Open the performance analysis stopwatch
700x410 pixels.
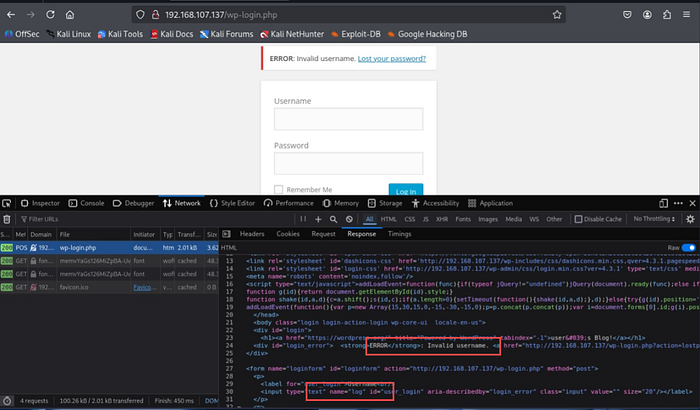point(7,401)
